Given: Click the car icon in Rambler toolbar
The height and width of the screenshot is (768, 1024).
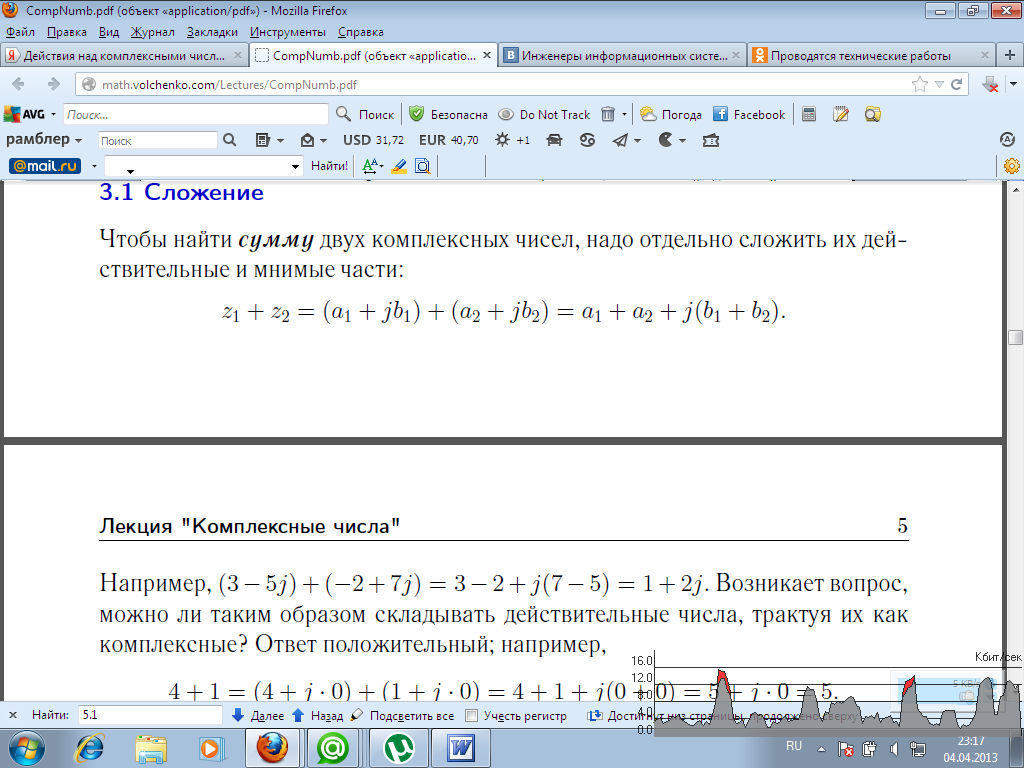Looking at the screenshot, I should (x=554, y=140).
